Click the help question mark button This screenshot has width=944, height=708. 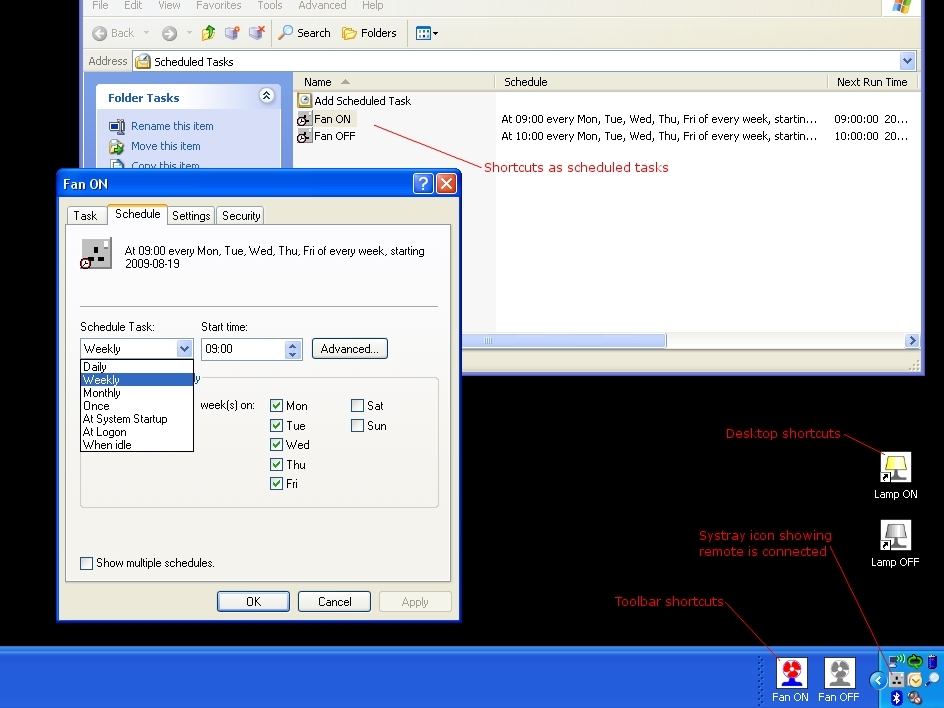click(x=423, y=184)
